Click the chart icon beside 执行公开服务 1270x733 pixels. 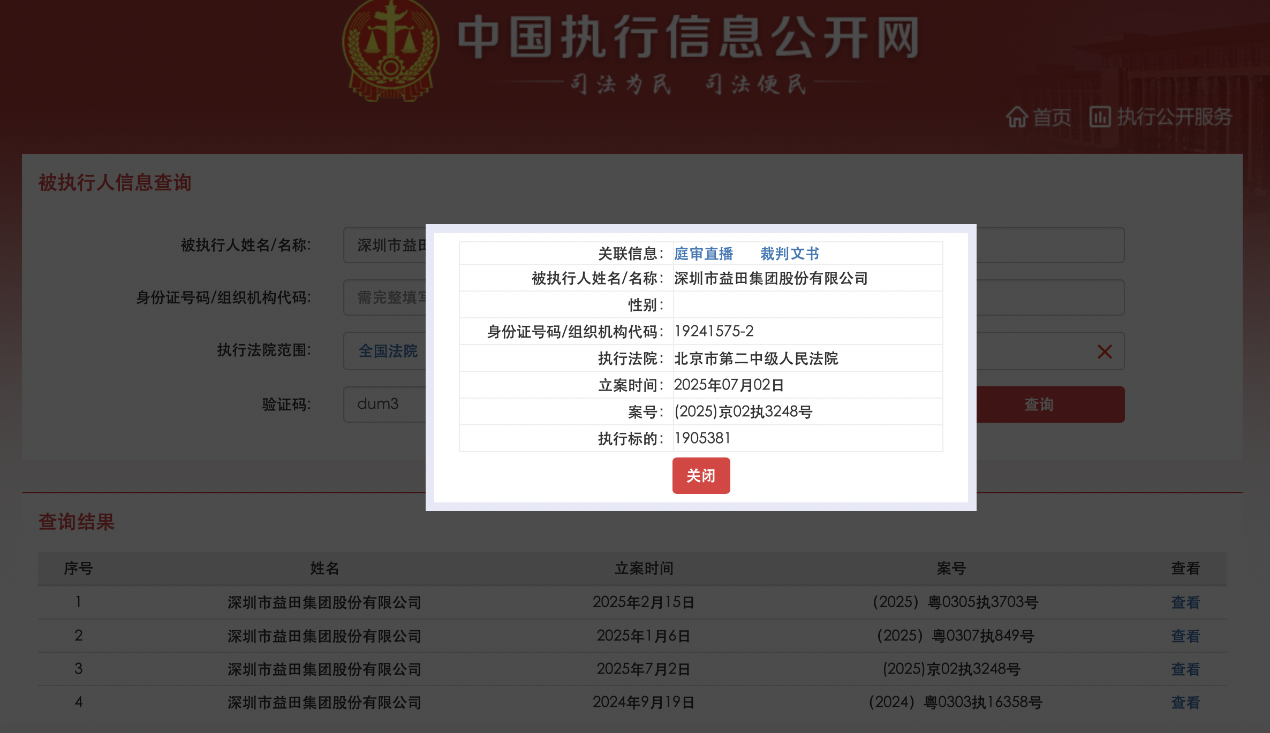(1101, 117)
